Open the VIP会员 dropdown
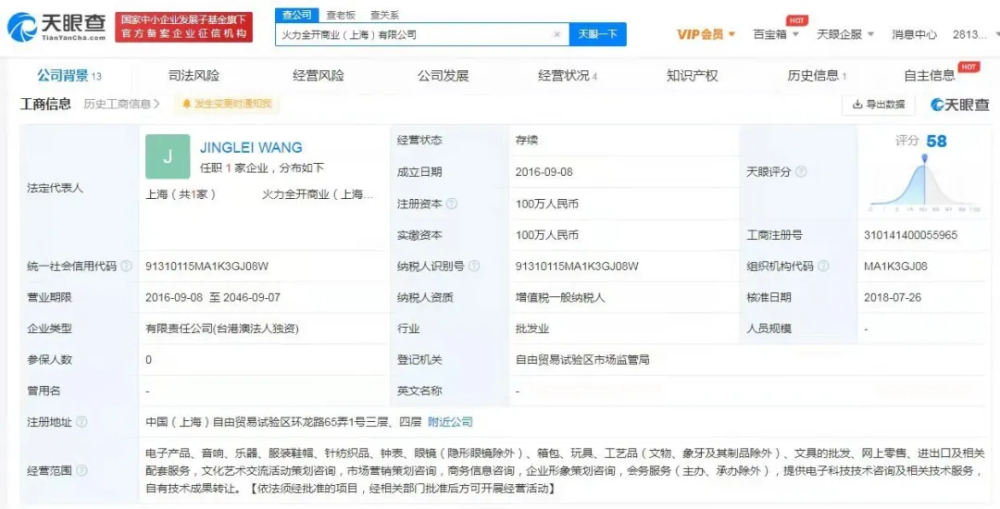 click(706, 34)
